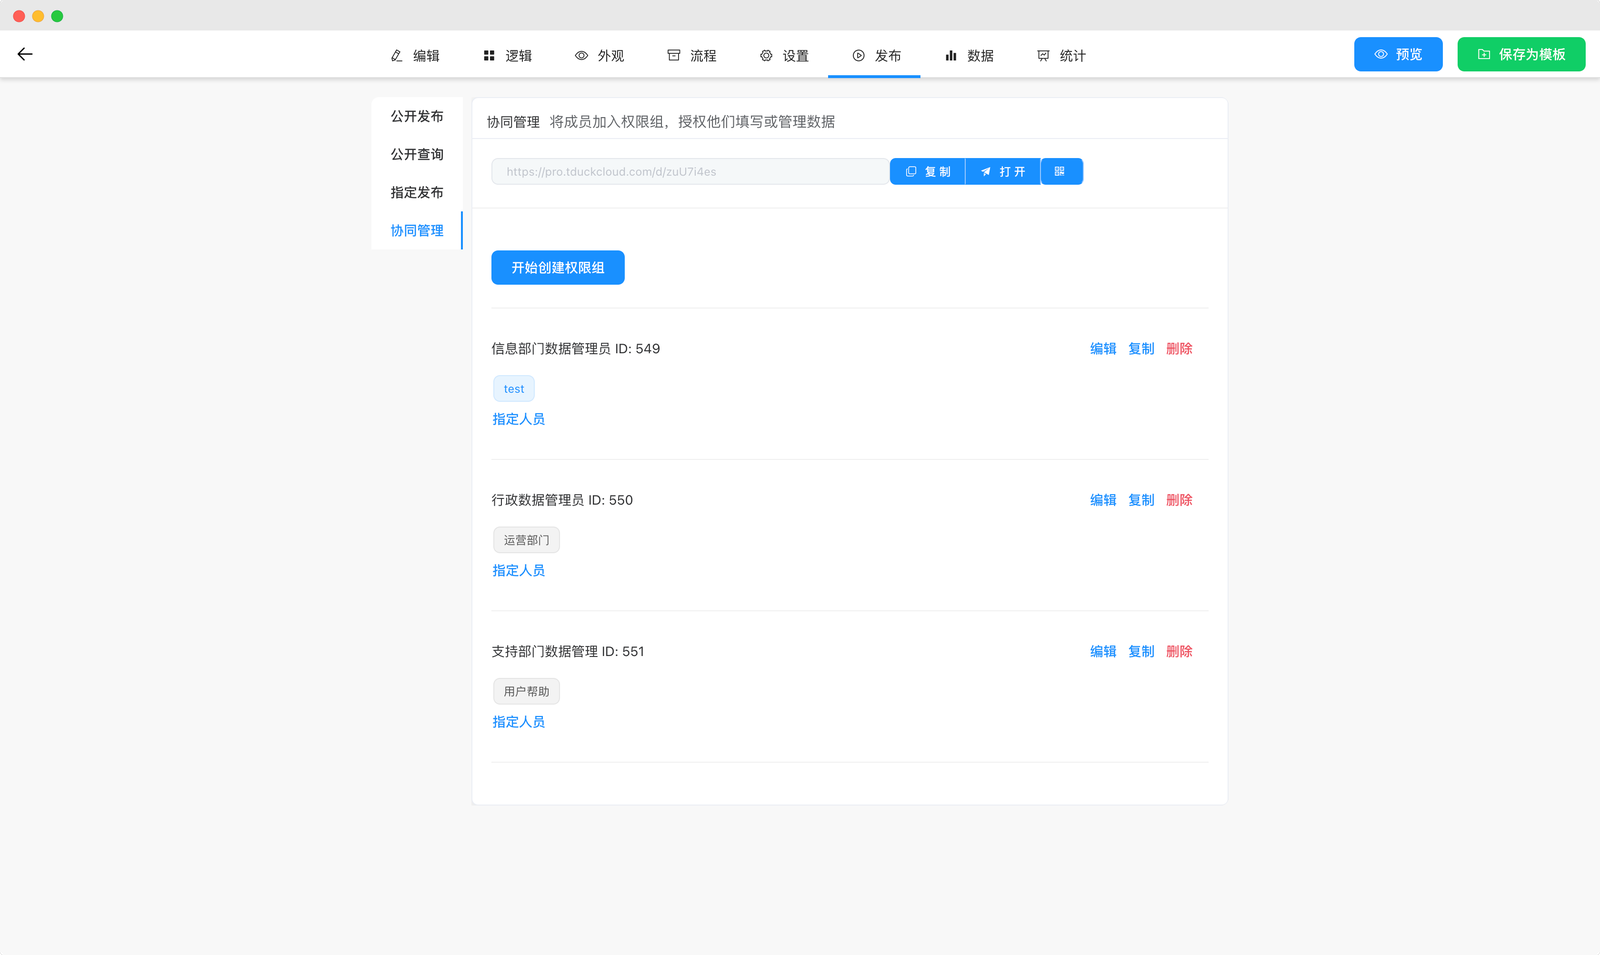The width and height of the screenshot is (1600, 955).
Task: Switch to the 统计 tab
Action: tap(1061, 56)
